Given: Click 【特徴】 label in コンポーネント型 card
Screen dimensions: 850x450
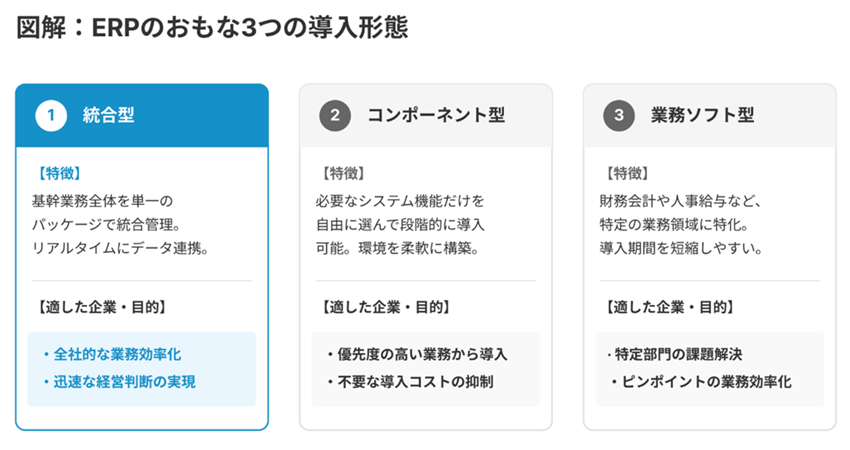Looking at the screenshot, I should 343,173.
